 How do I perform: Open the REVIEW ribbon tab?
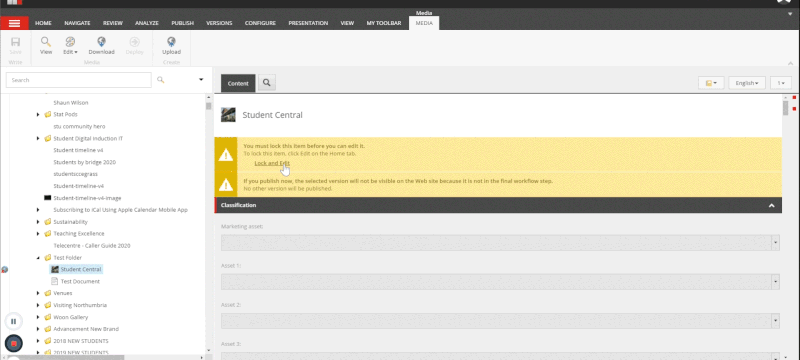pyautogui.click(x=113, y=23)
